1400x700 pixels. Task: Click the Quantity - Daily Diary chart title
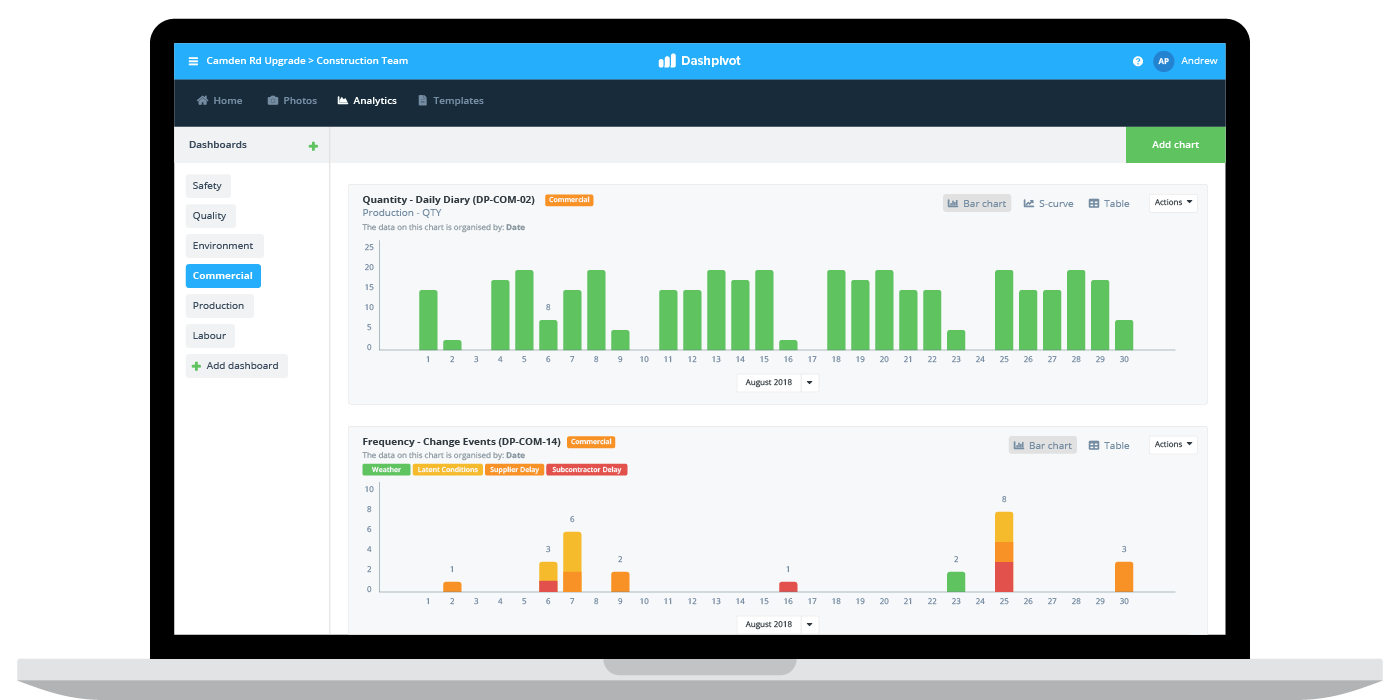[448, 200]
